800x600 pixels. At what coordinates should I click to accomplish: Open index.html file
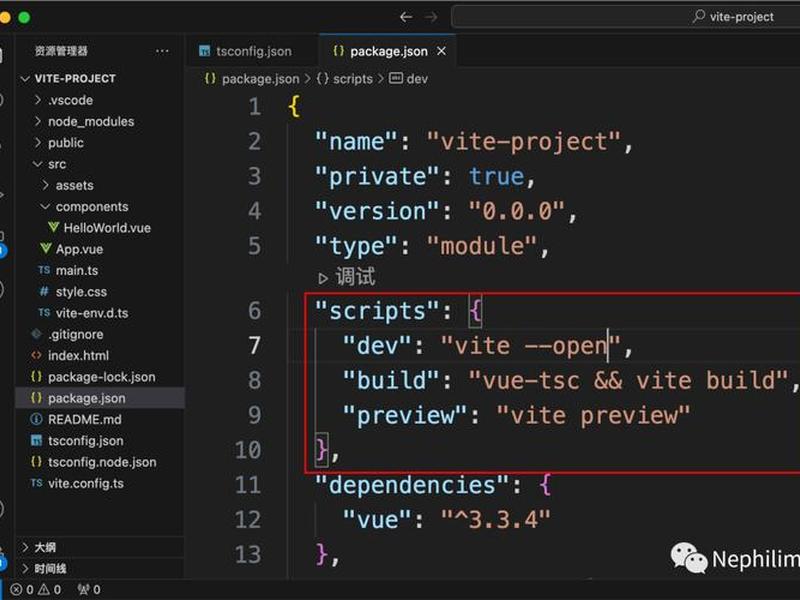[99, 356]
